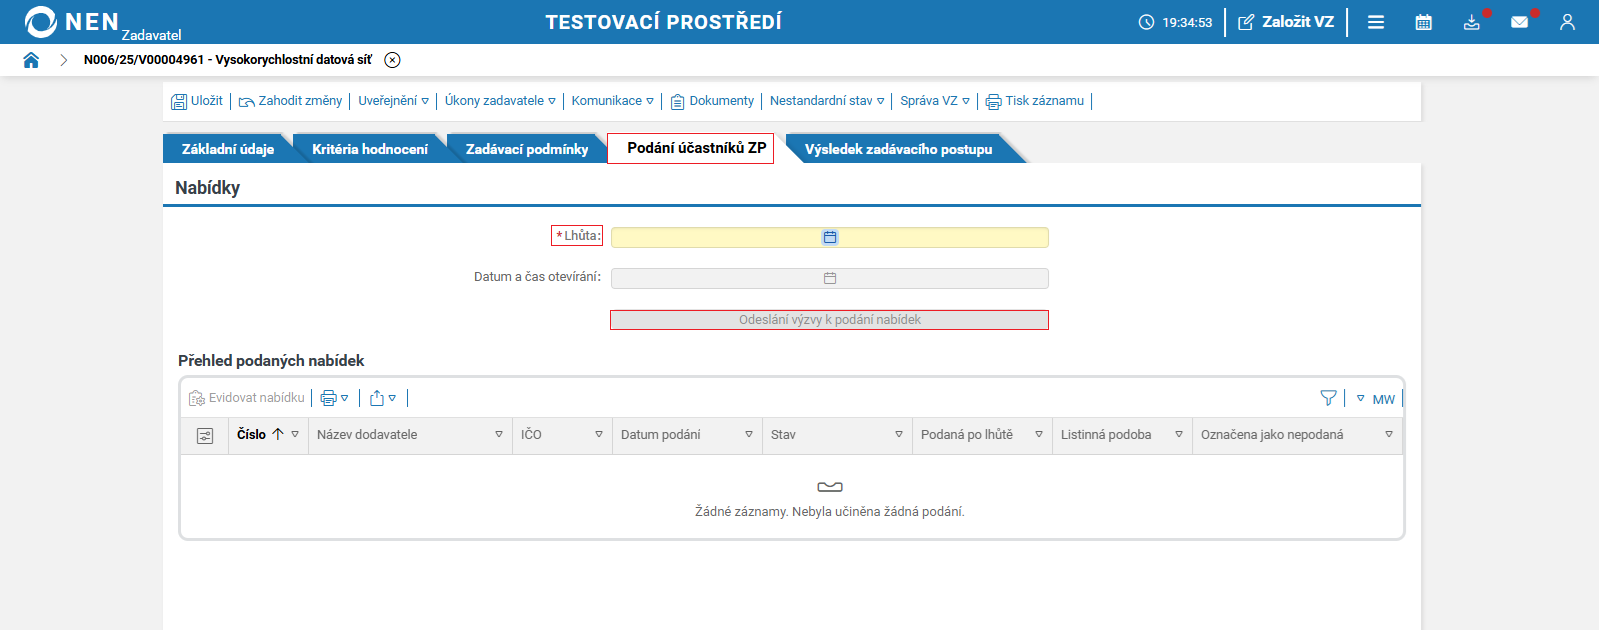Open Podaná po lhůtě filter arrow
This screenshot has width=1599, height=630.
[x=1039, y=434]
